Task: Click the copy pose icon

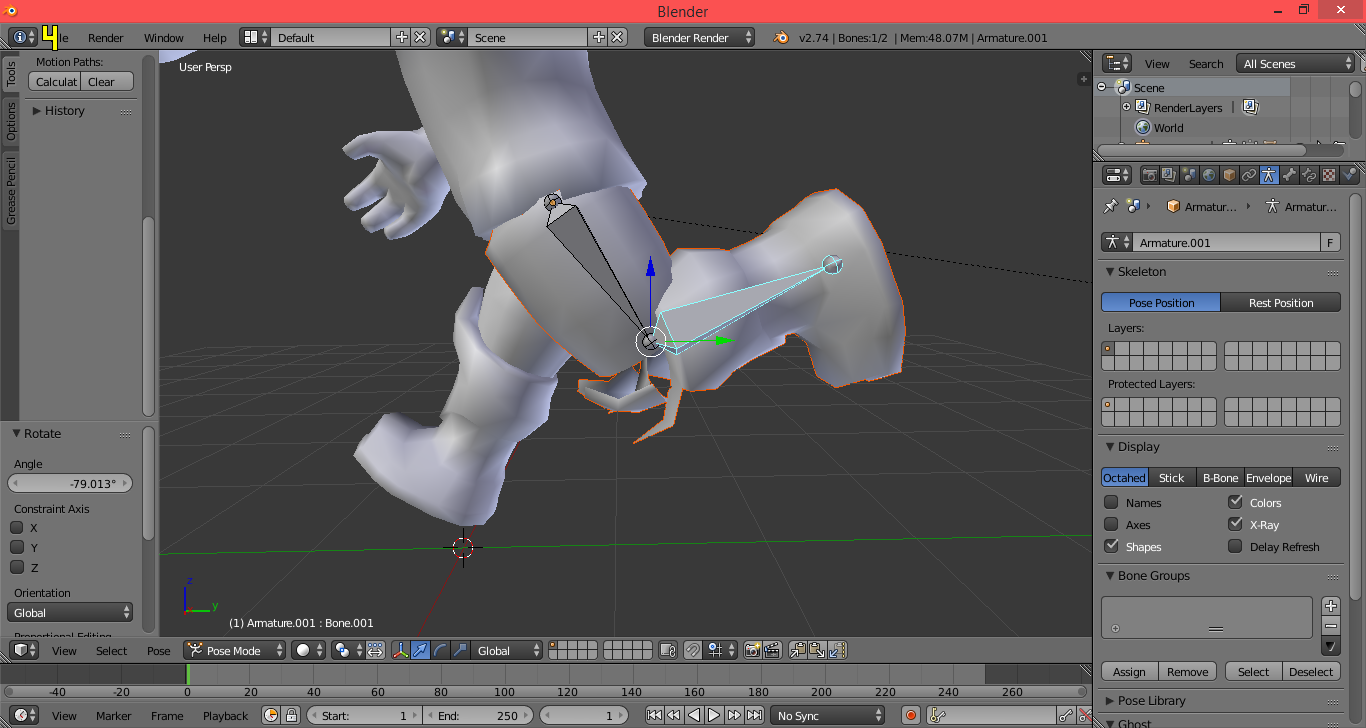Action: click(798, 651)
